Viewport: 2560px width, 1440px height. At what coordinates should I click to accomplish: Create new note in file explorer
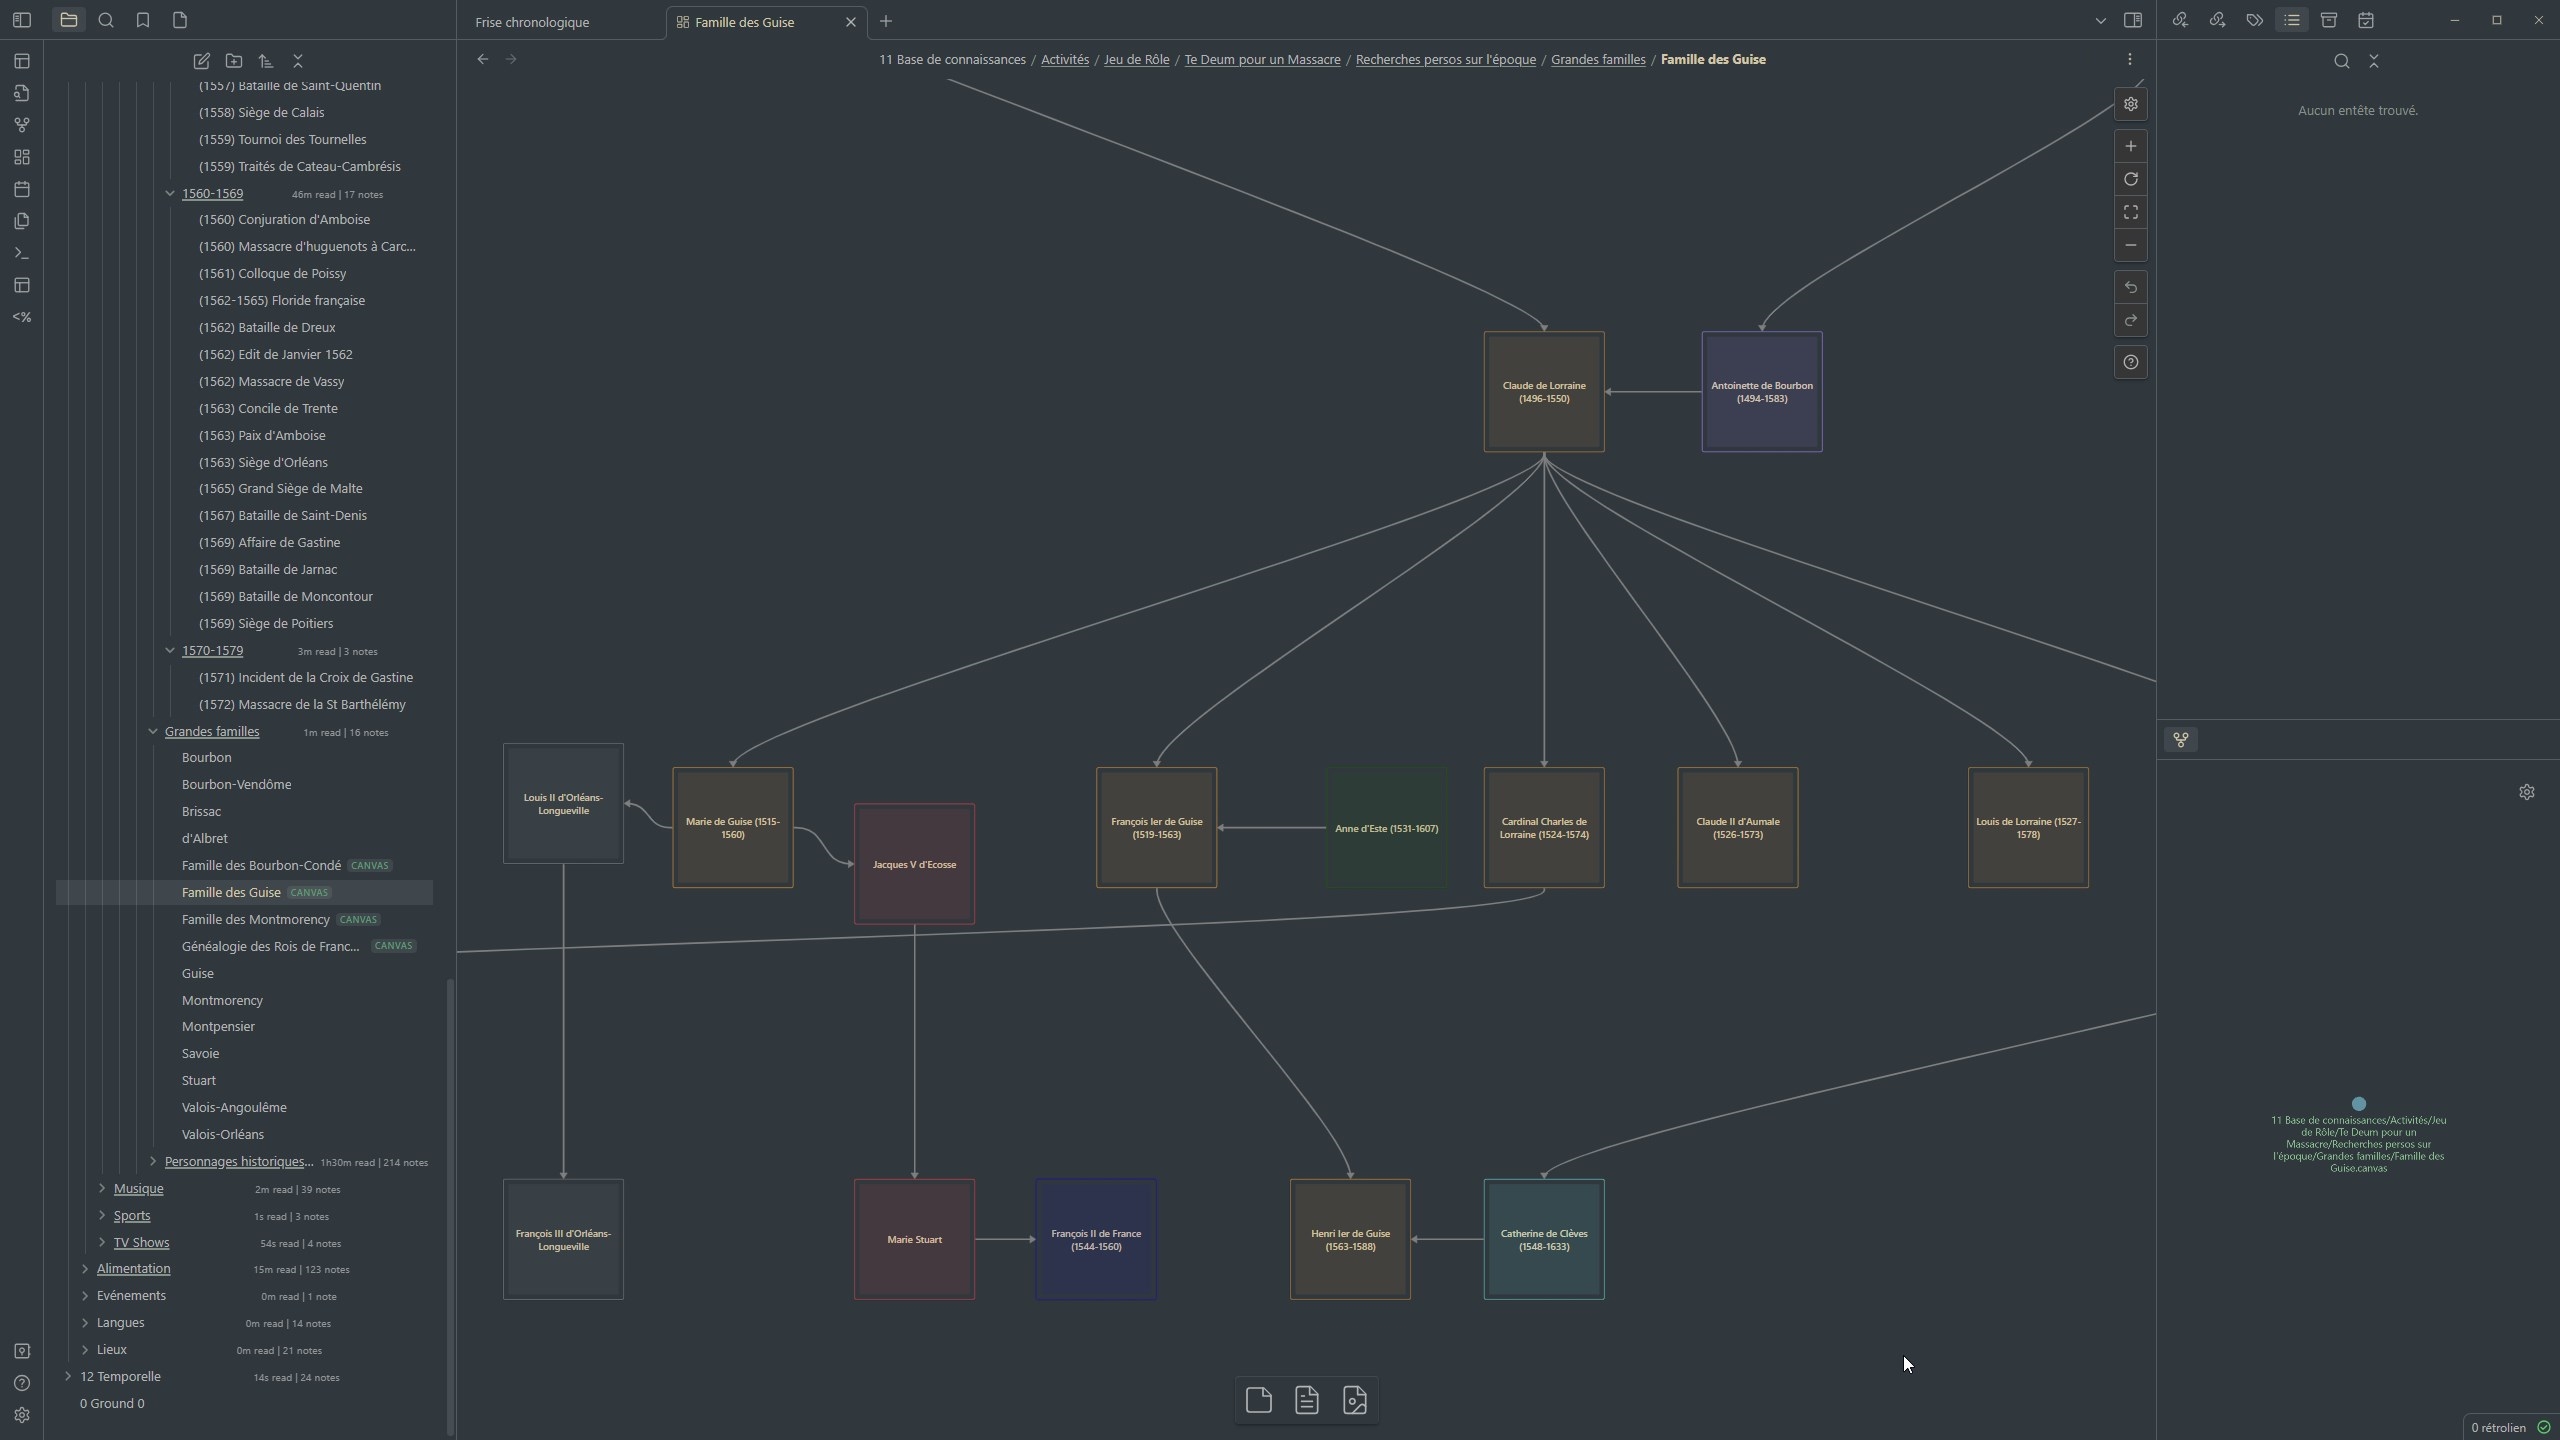coord(201,61)
